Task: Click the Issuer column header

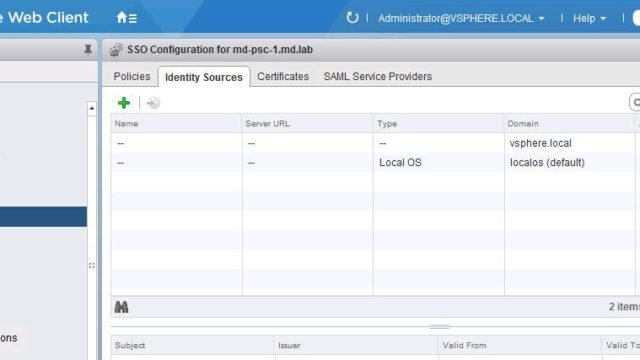Action: [356, 345]
